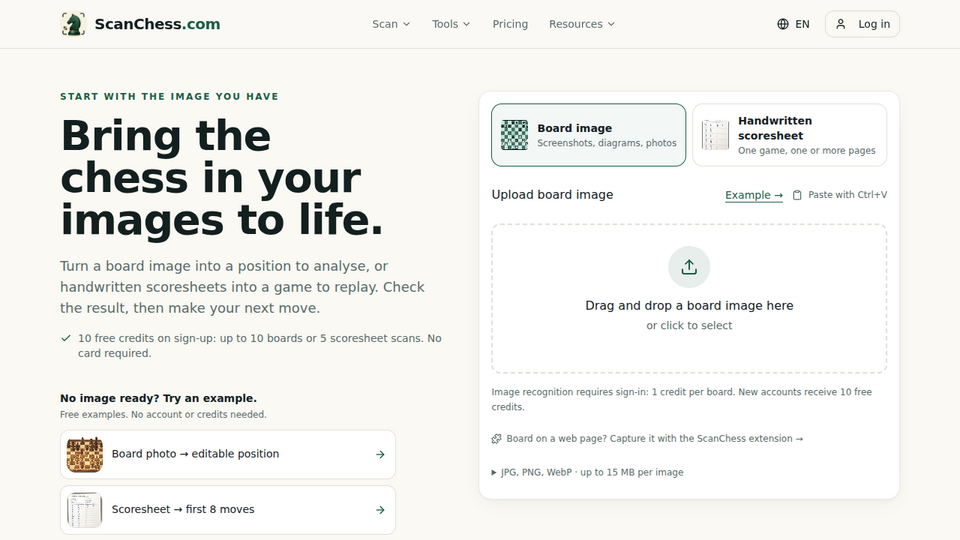Click the user icon in Log in
This screenshot has height=540, width=960.
pyautogui.click(x=841, y=24)
